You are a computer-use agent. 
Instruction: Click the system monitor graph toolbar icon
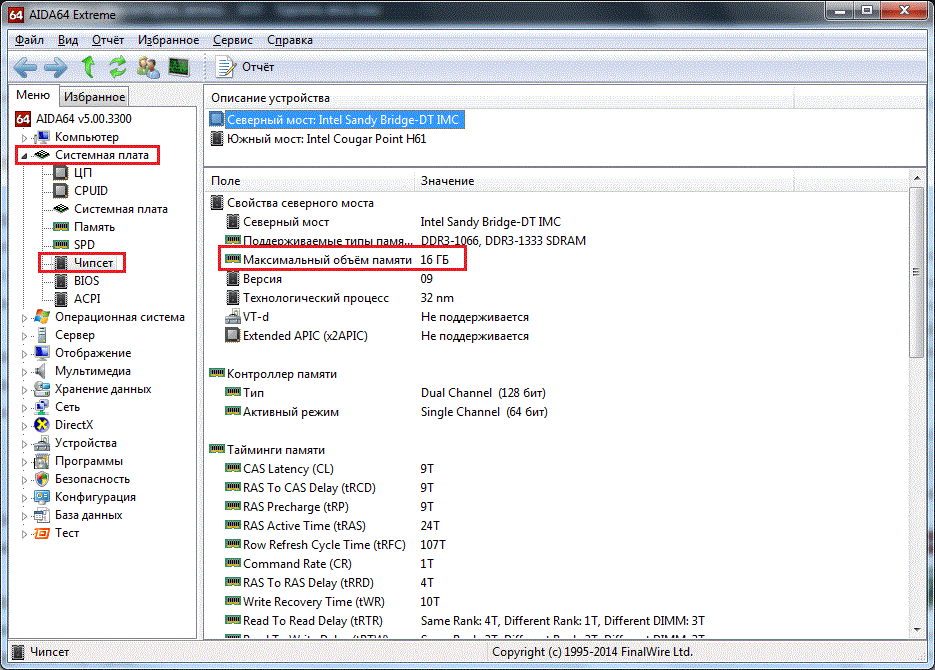pyautogui.click(x=179, y=67)
